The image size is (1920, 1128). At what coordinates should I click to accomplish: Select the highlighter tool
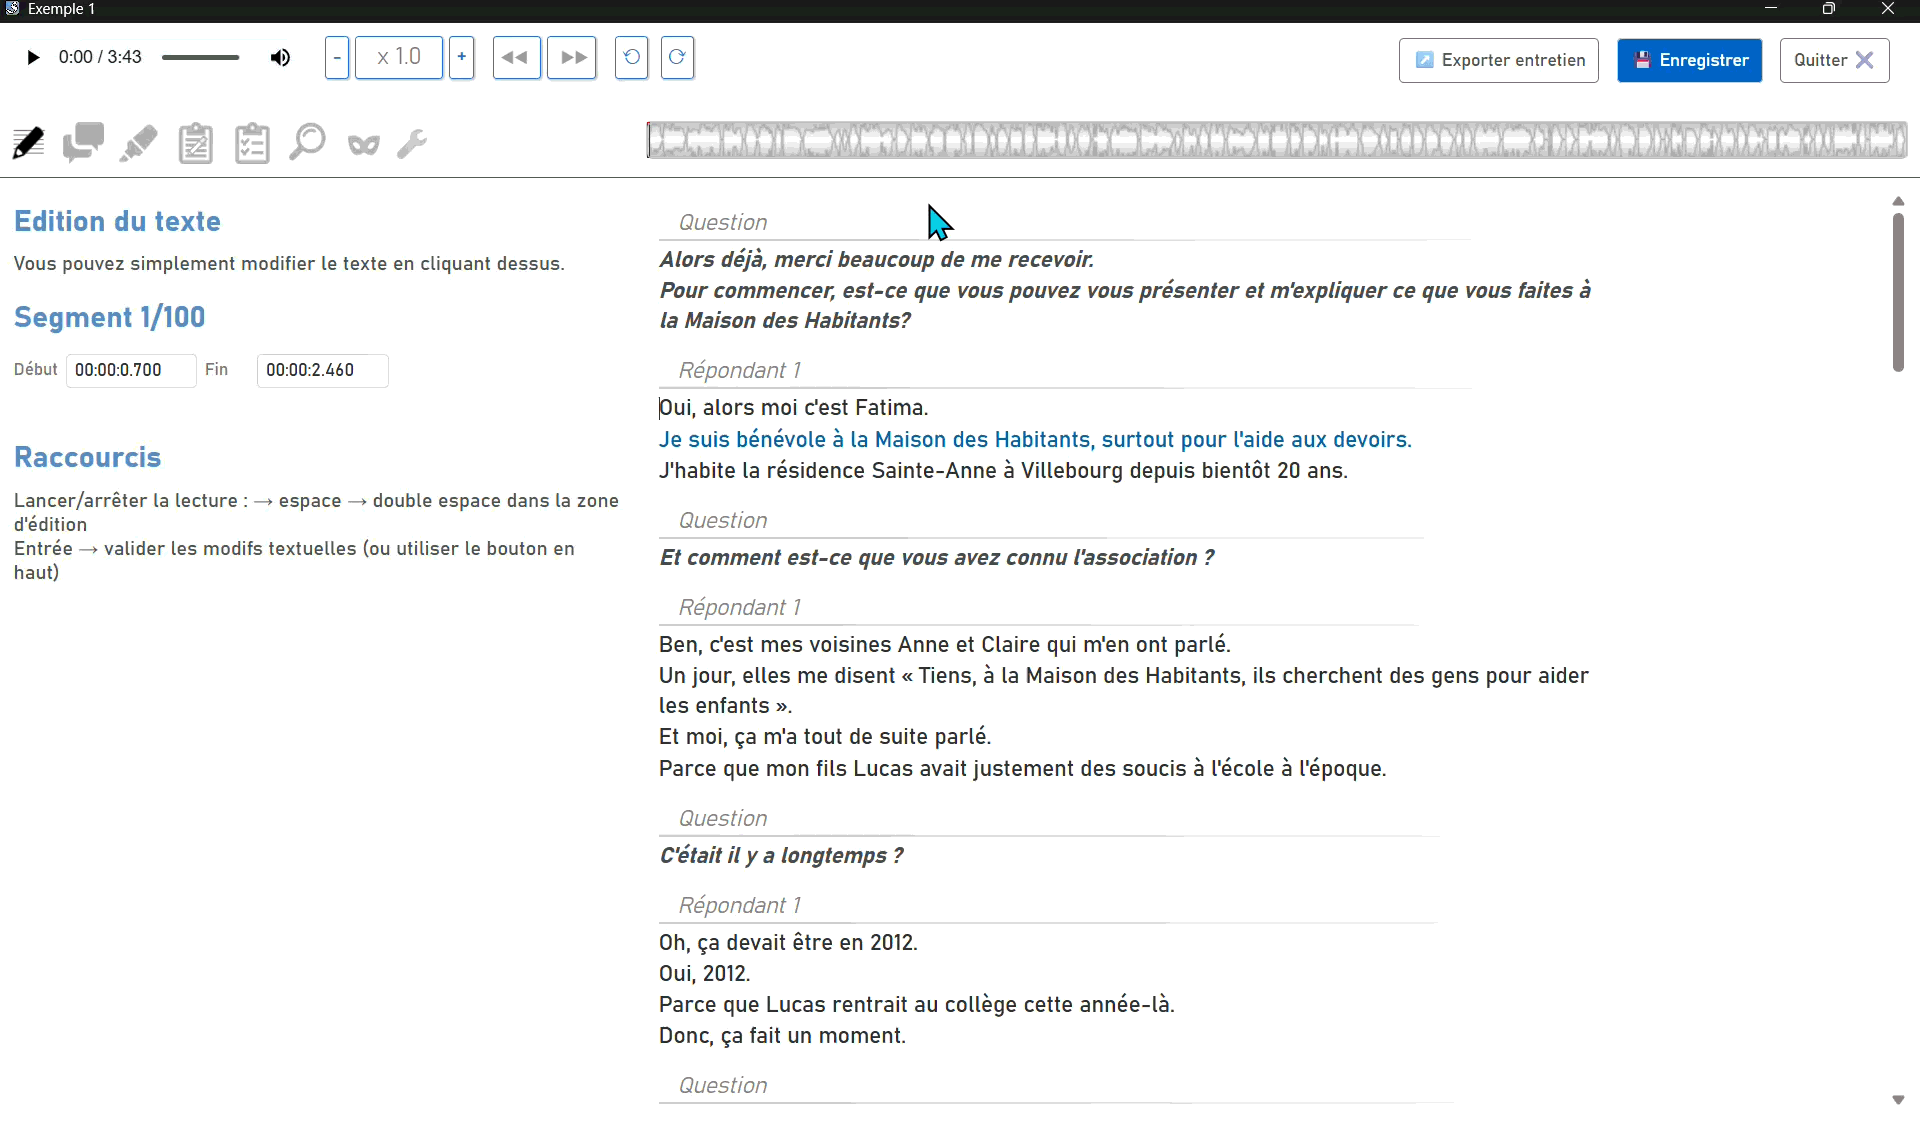(x=139, y=144)
